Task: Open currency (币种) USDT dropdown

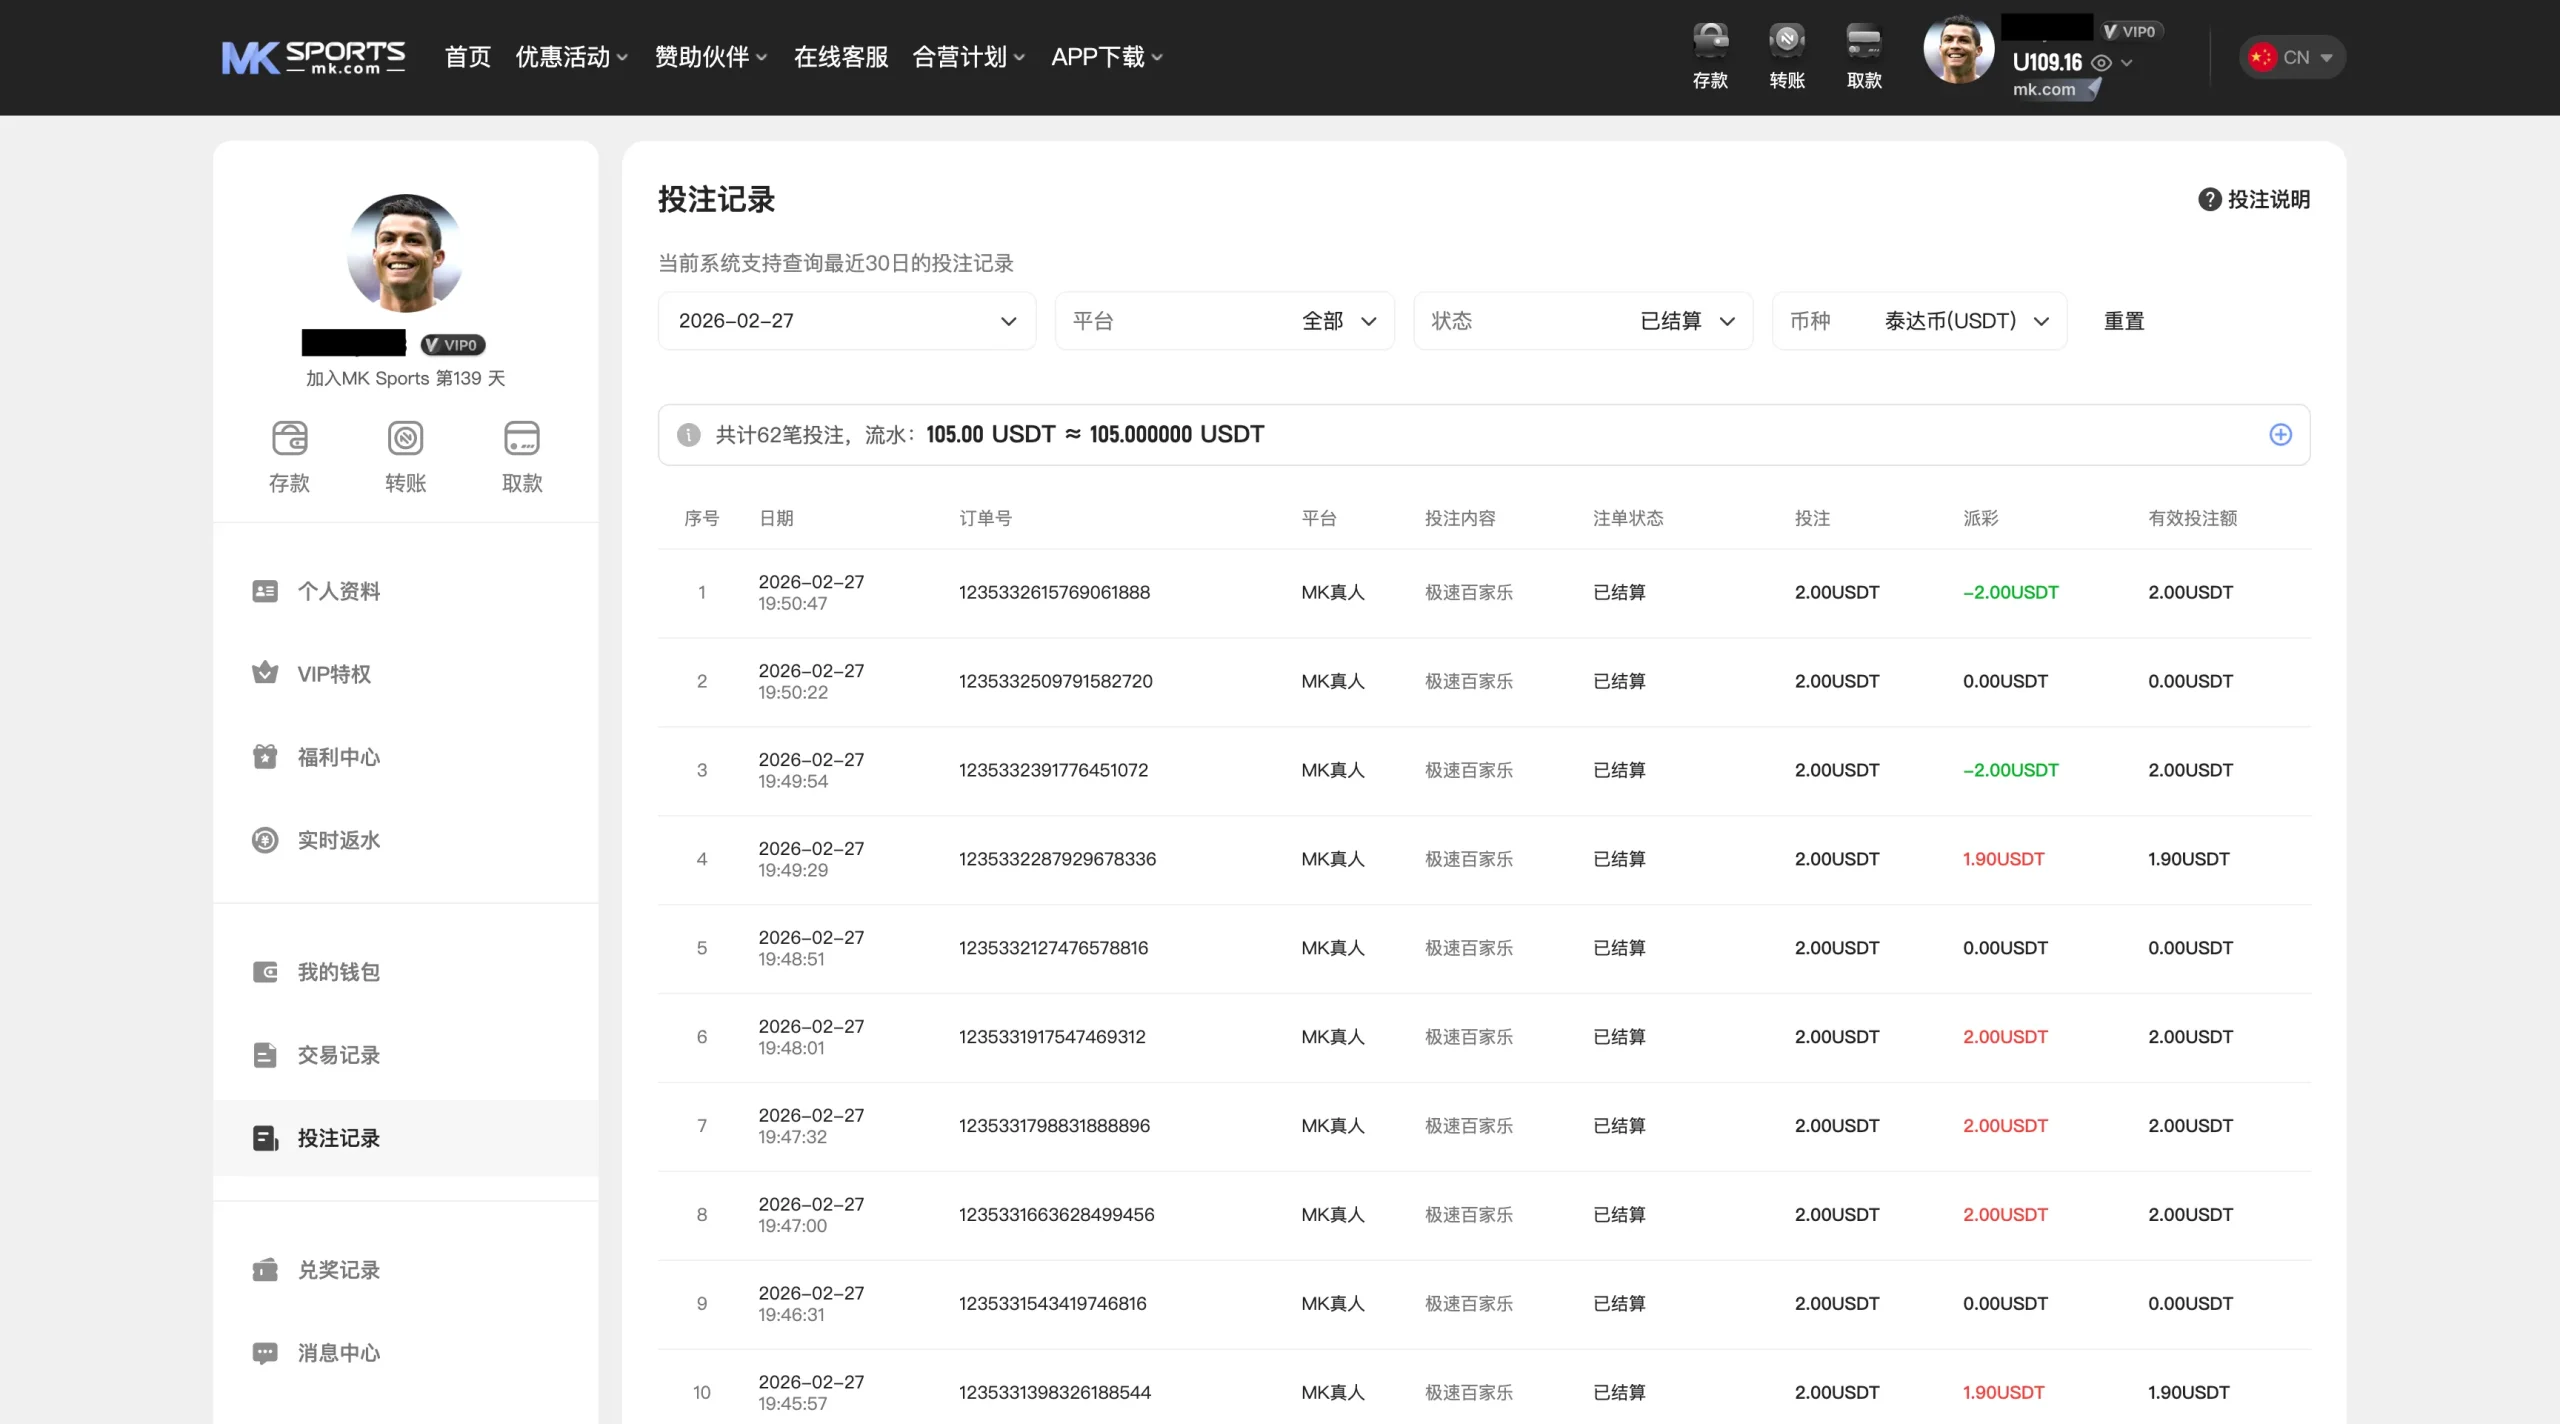Action: tap(1918, 321)
